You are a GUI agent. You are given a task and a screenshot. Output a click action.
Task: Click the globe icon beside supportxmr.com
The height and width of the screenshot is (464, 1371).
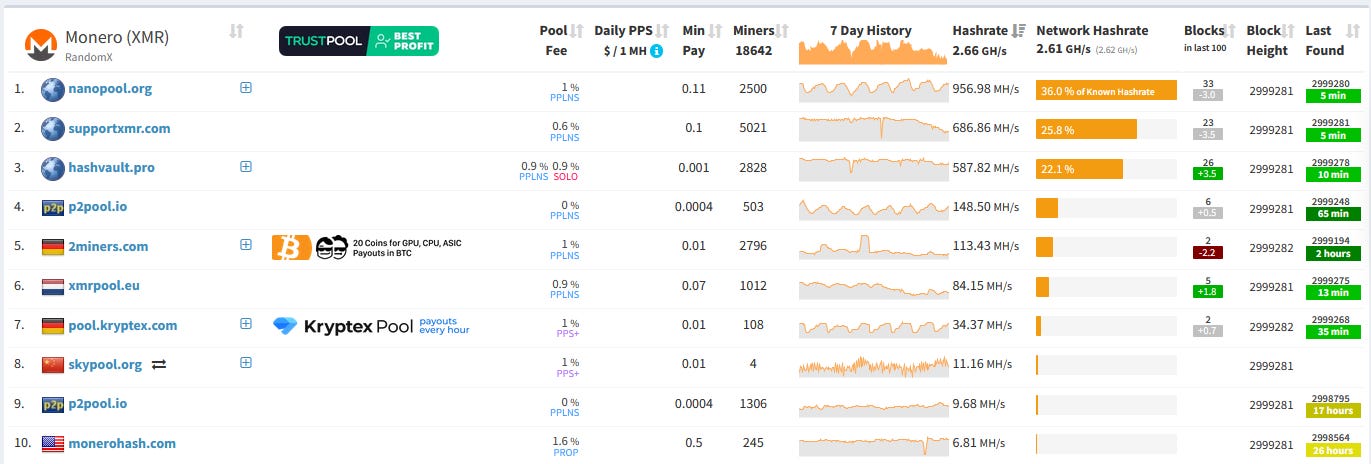click(52, 129)
